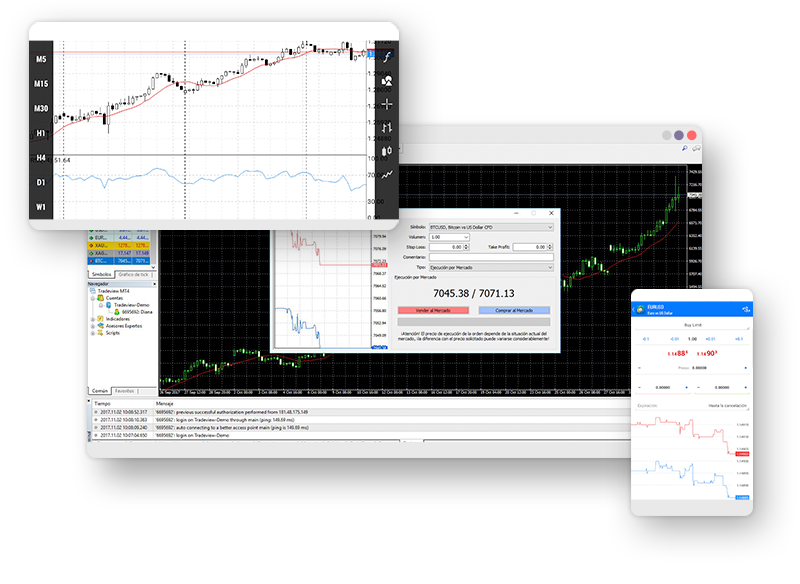The image size is (800, 584).
Task: Click the trade settings icon in mobile header
Action: coord(745,309)
